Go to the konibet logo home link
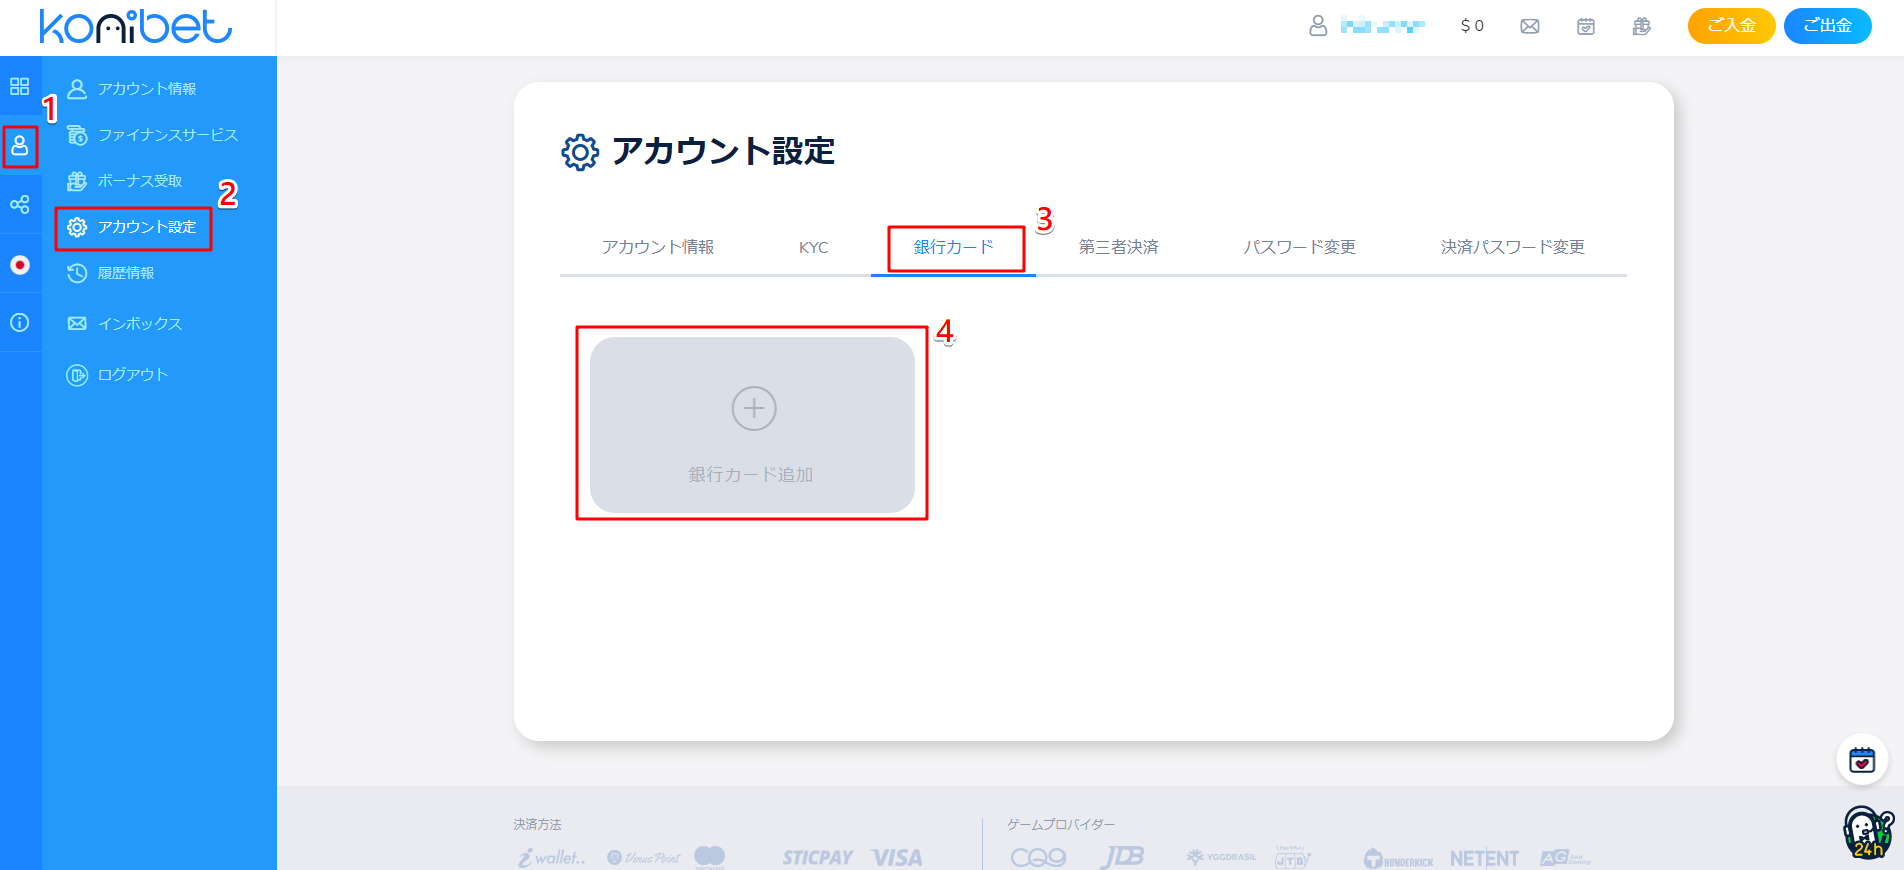The image size is (1904, 870). click(x=136, y=27)
